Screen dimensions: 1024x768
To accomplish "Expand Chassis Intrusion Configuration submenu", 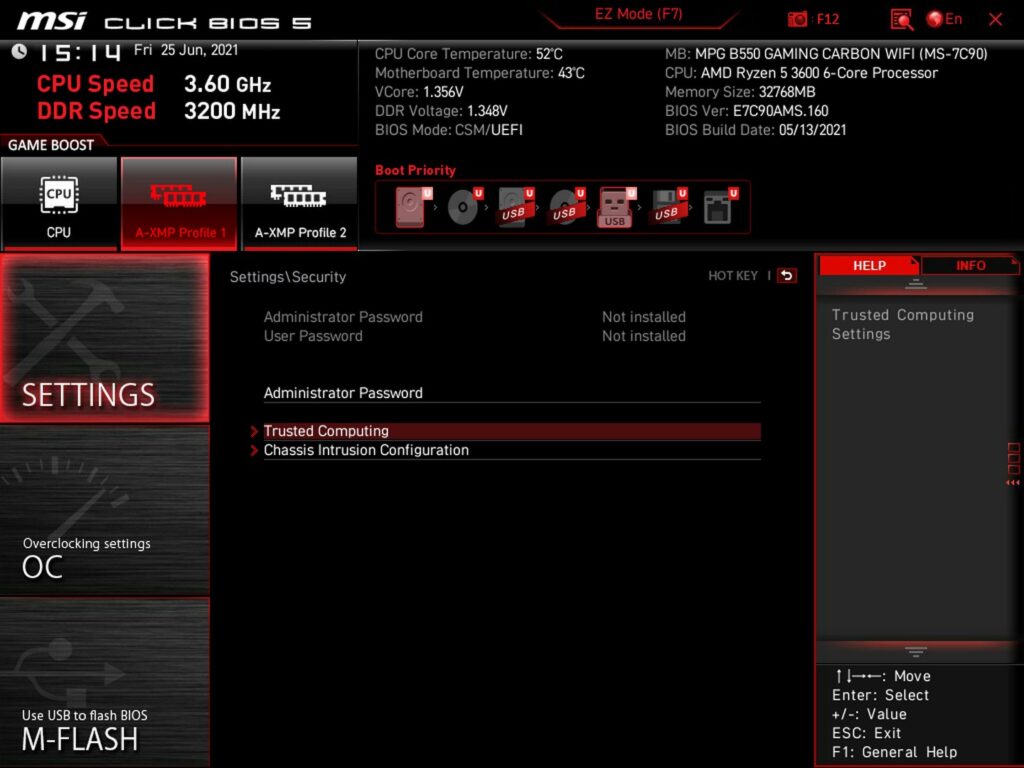I will (x=512, y=450).
